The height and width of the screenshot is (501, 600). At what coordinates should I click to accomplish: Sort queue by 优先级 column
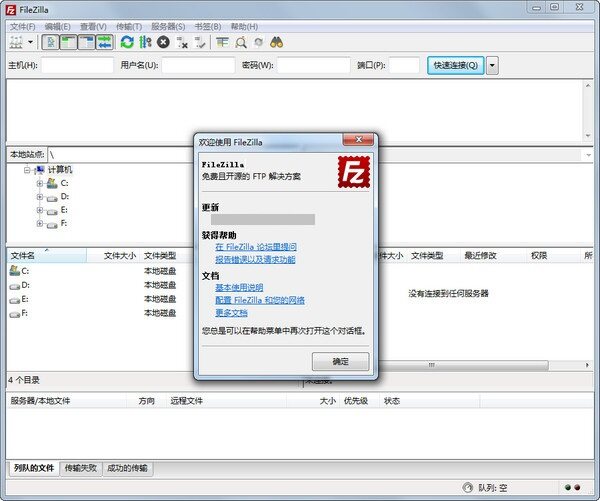pyautogui.click(x=356, y=401)
